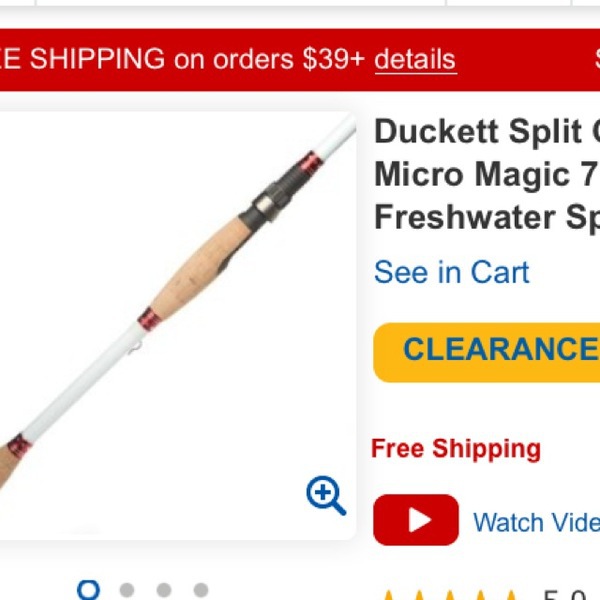600x600 pixels.
Task: Switch to the third image carousel dot
Action: pos(164,590)
